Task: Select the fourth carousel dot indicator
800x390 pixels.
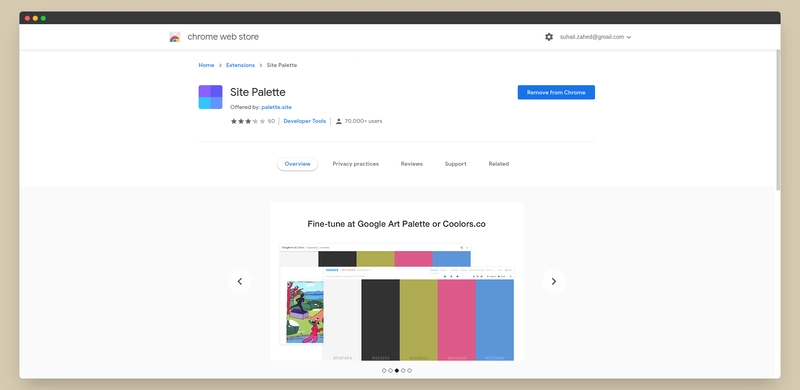Action: point(403,371)
